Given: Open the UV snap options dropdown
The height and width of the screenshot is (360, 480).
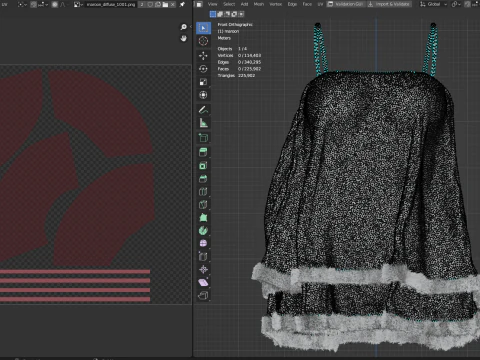Looking at the screenshot, I should (x=42, y=4).
